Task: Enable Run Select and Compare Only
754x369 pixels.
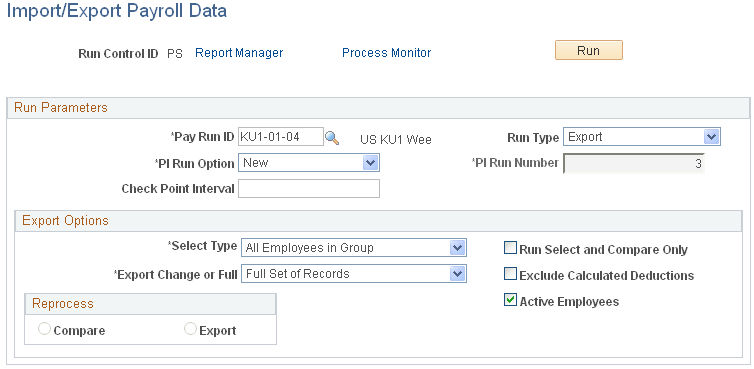Action: (510, 248)
